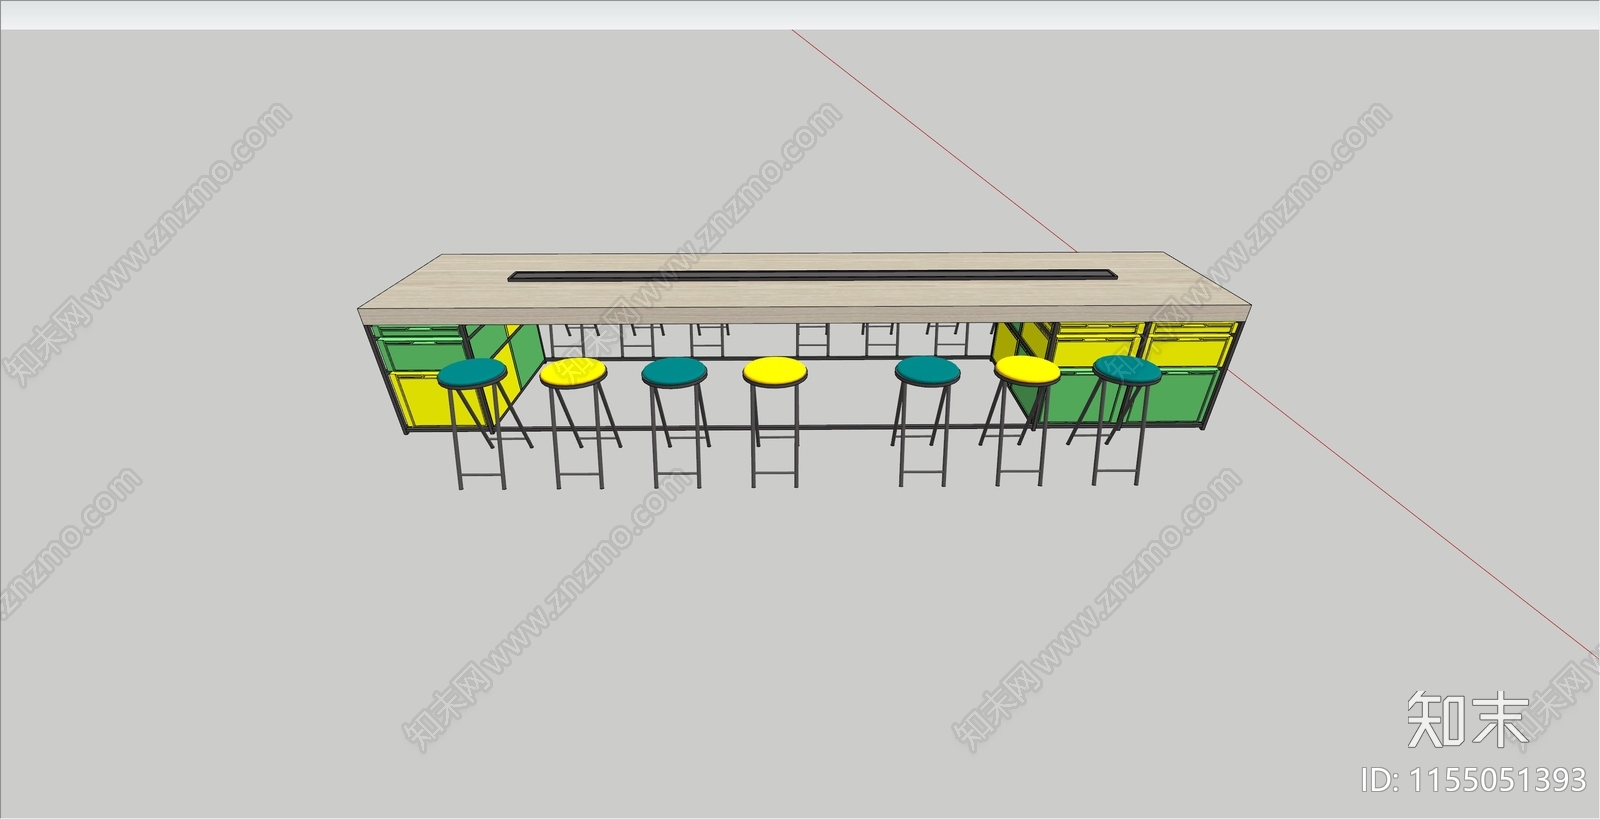Pick the leftmost teal stool seat
Image resolution: width=1600 pixels, height=819 pixels.
click(473, 374)
